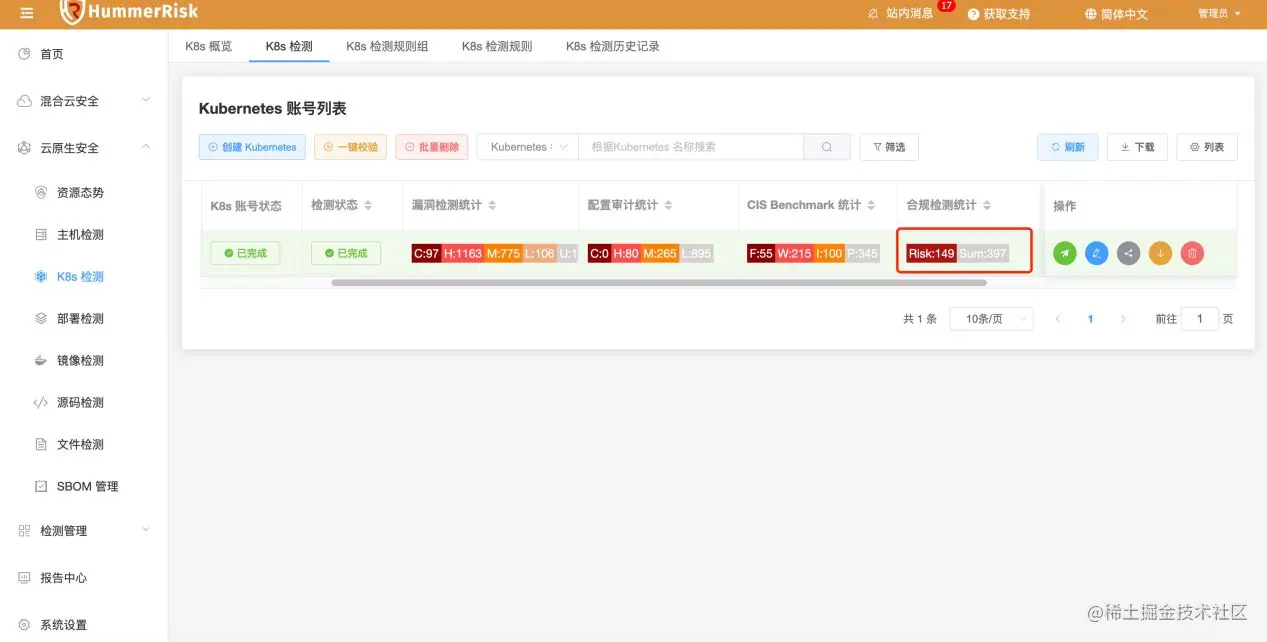Viewport: 1267px width, 642px height.
Task: Open Kubernetes search field dropdown
Action: (x=528, y=147)
